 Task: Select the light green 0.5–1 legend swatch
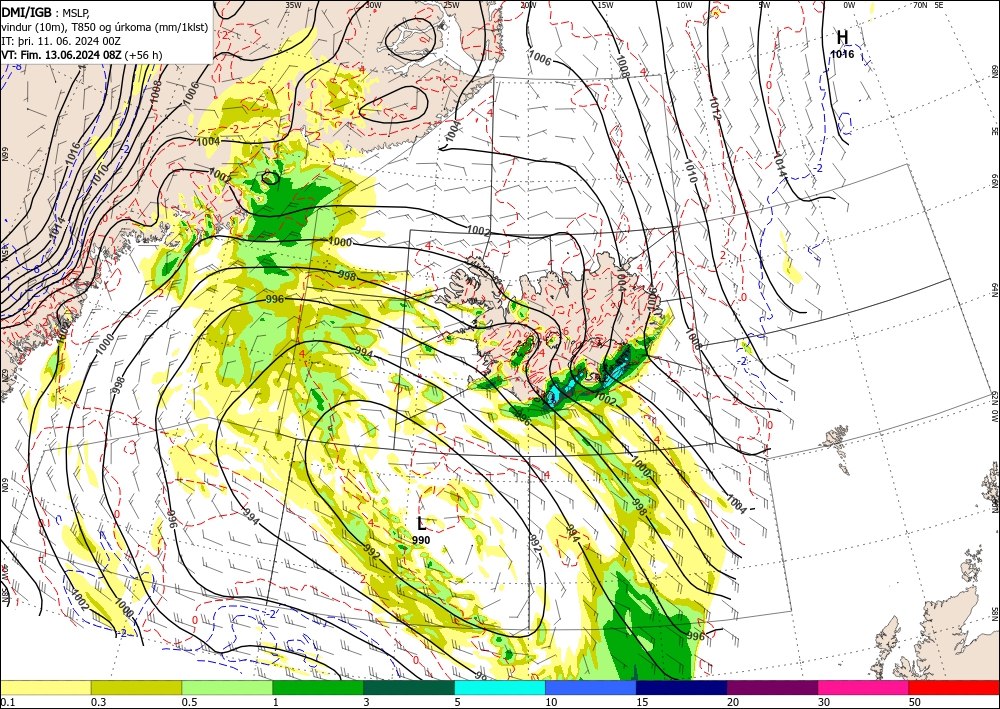pos(227,687)
